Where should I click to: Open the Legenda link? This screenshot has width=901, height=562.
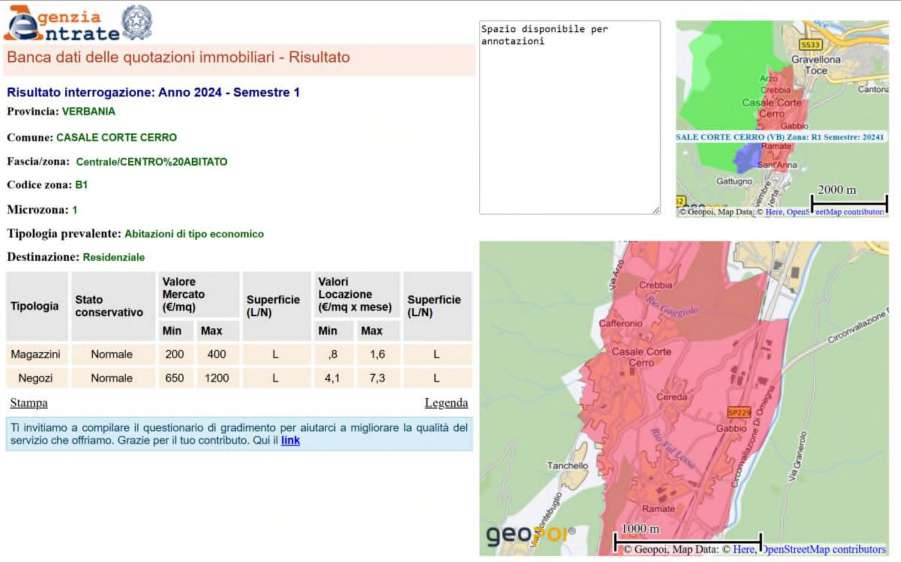click(x=446, y=403)
